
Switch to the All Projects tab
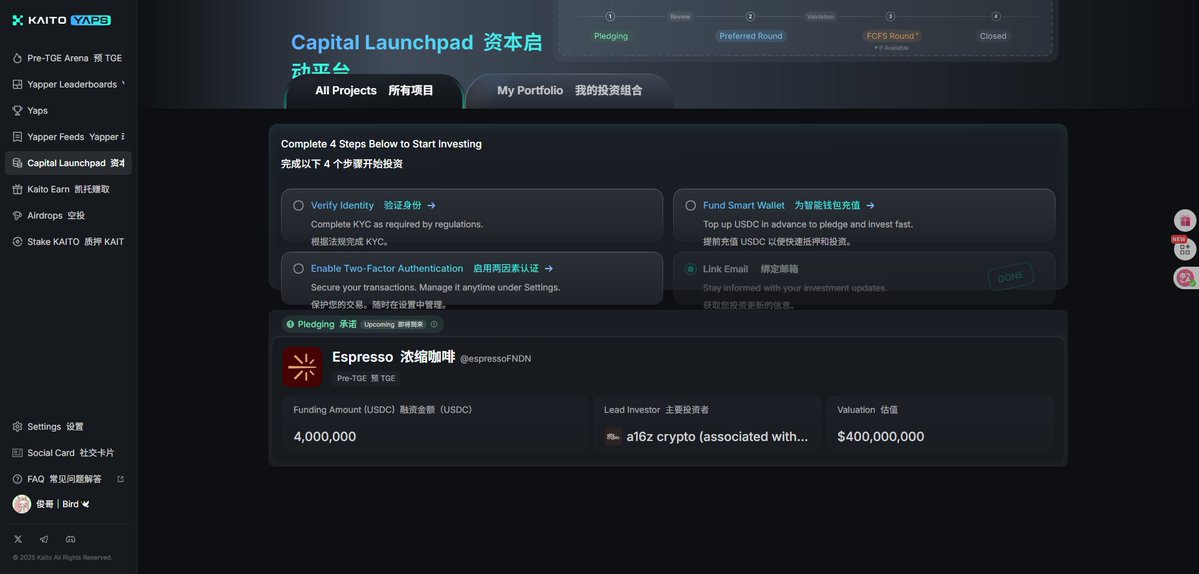click(375, 91)
